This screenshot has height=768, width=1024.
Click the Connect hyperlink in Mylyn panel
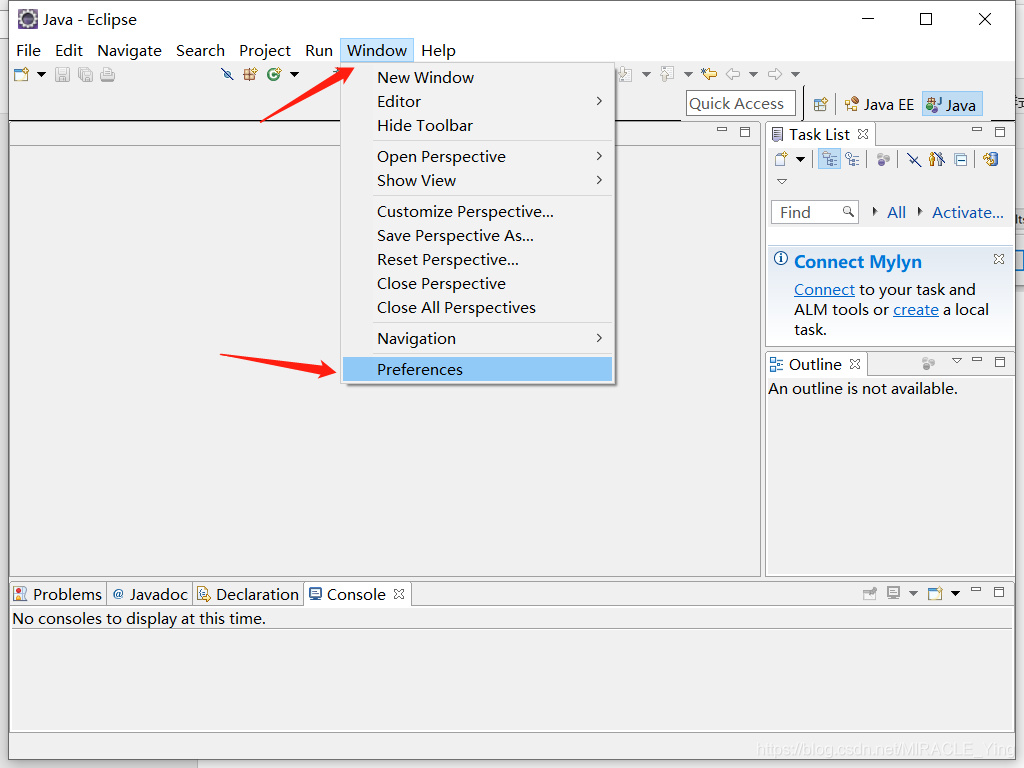(824, 289)
